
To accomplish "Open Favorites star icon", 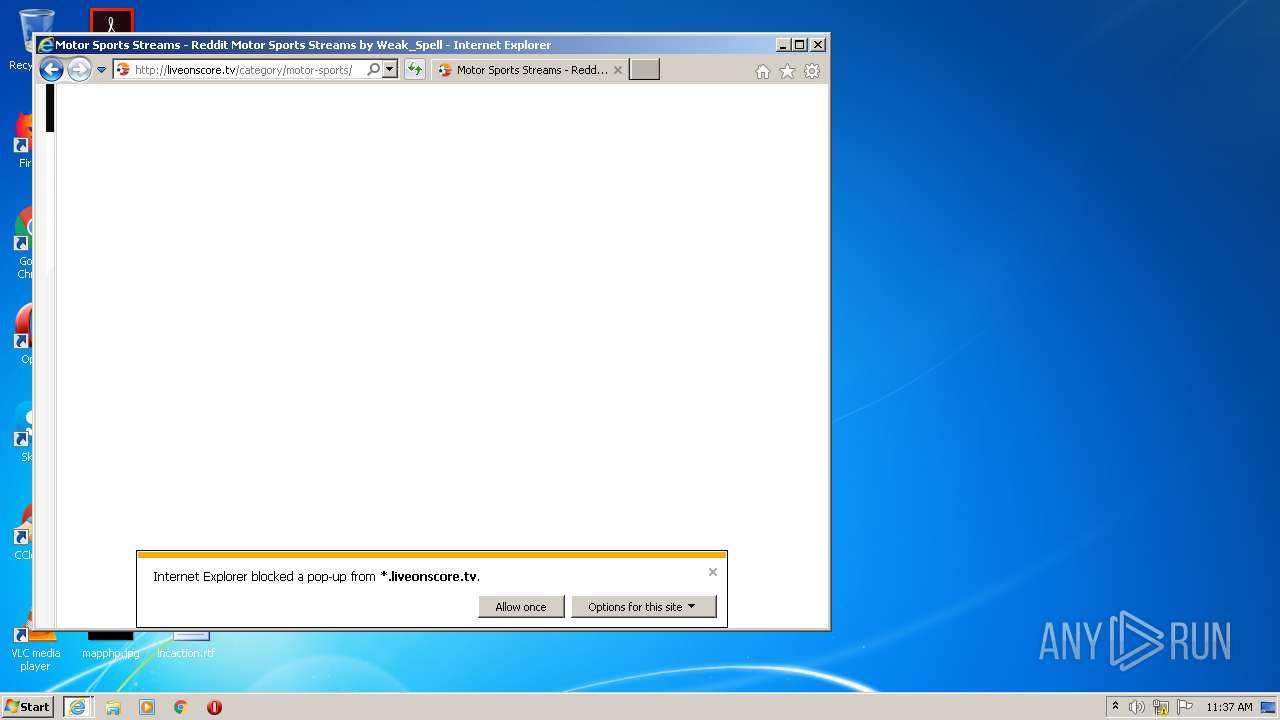I will point(787,71).
